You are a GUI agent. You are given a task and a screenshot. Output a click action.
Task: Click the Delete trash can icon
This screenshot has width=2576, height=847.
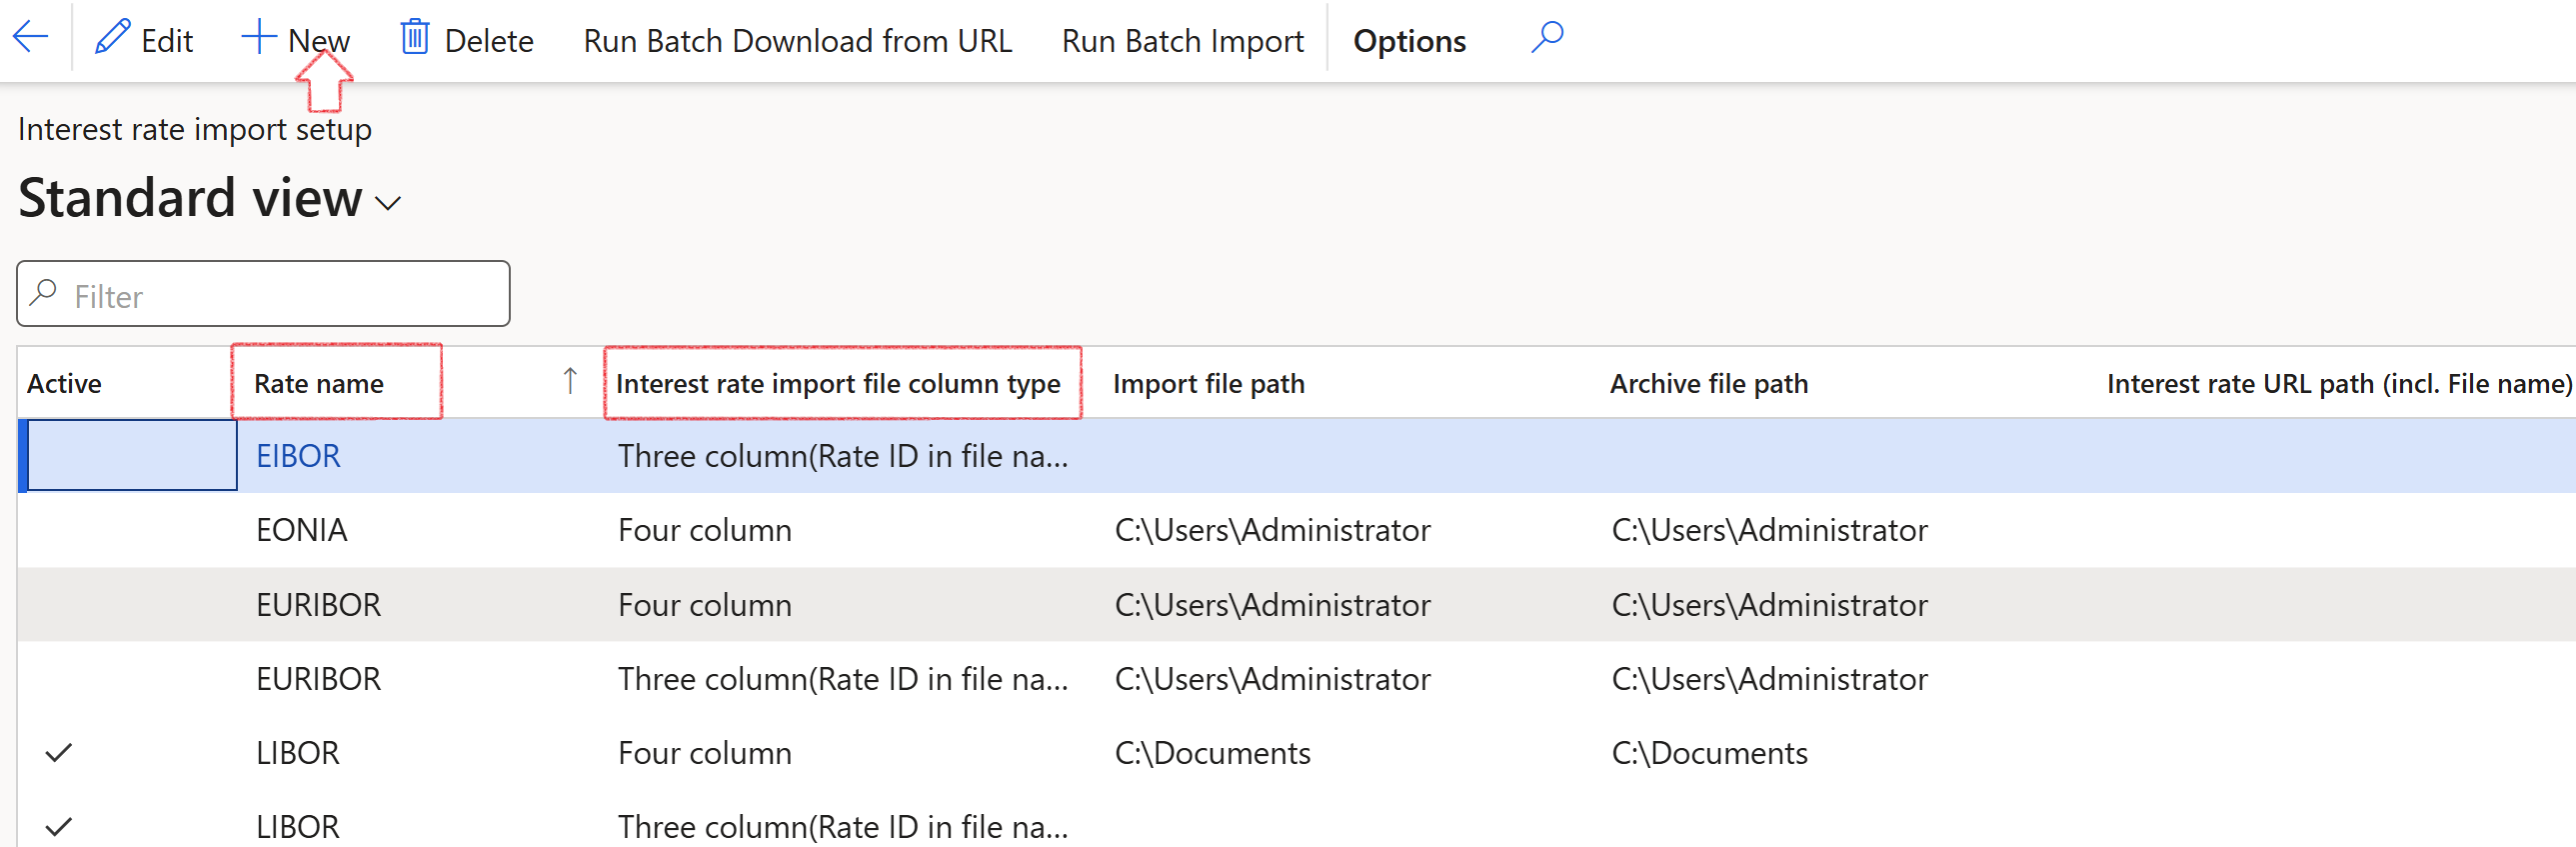click(415, 37)
